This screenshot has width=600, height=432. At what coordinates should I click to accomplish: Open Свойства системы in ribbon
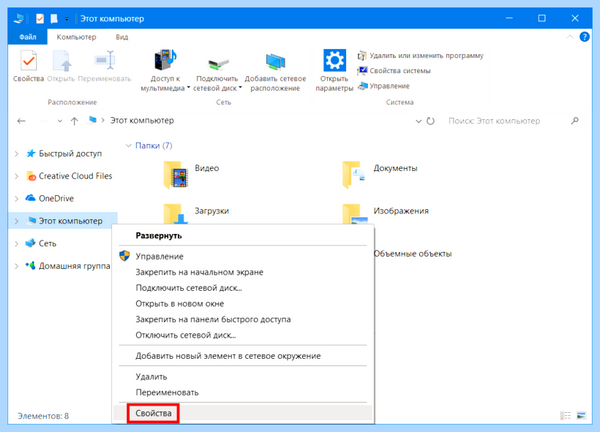point(394,71)
